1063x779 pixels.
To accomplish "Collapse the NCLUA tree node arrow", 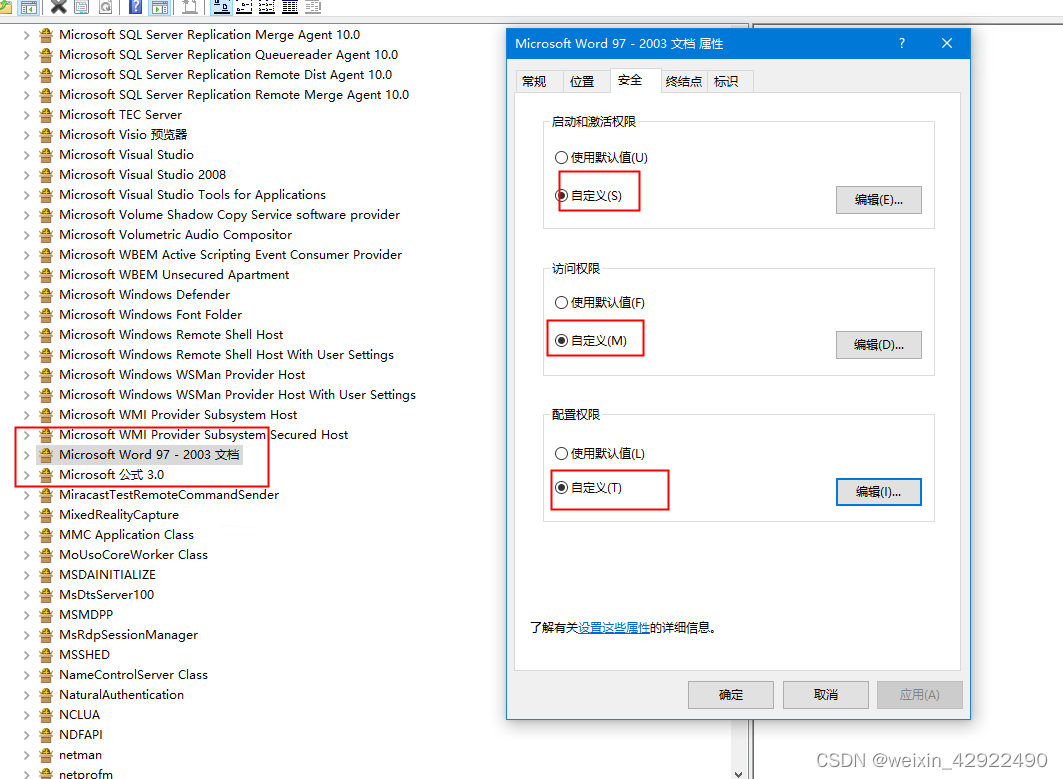I will point(26,714).
